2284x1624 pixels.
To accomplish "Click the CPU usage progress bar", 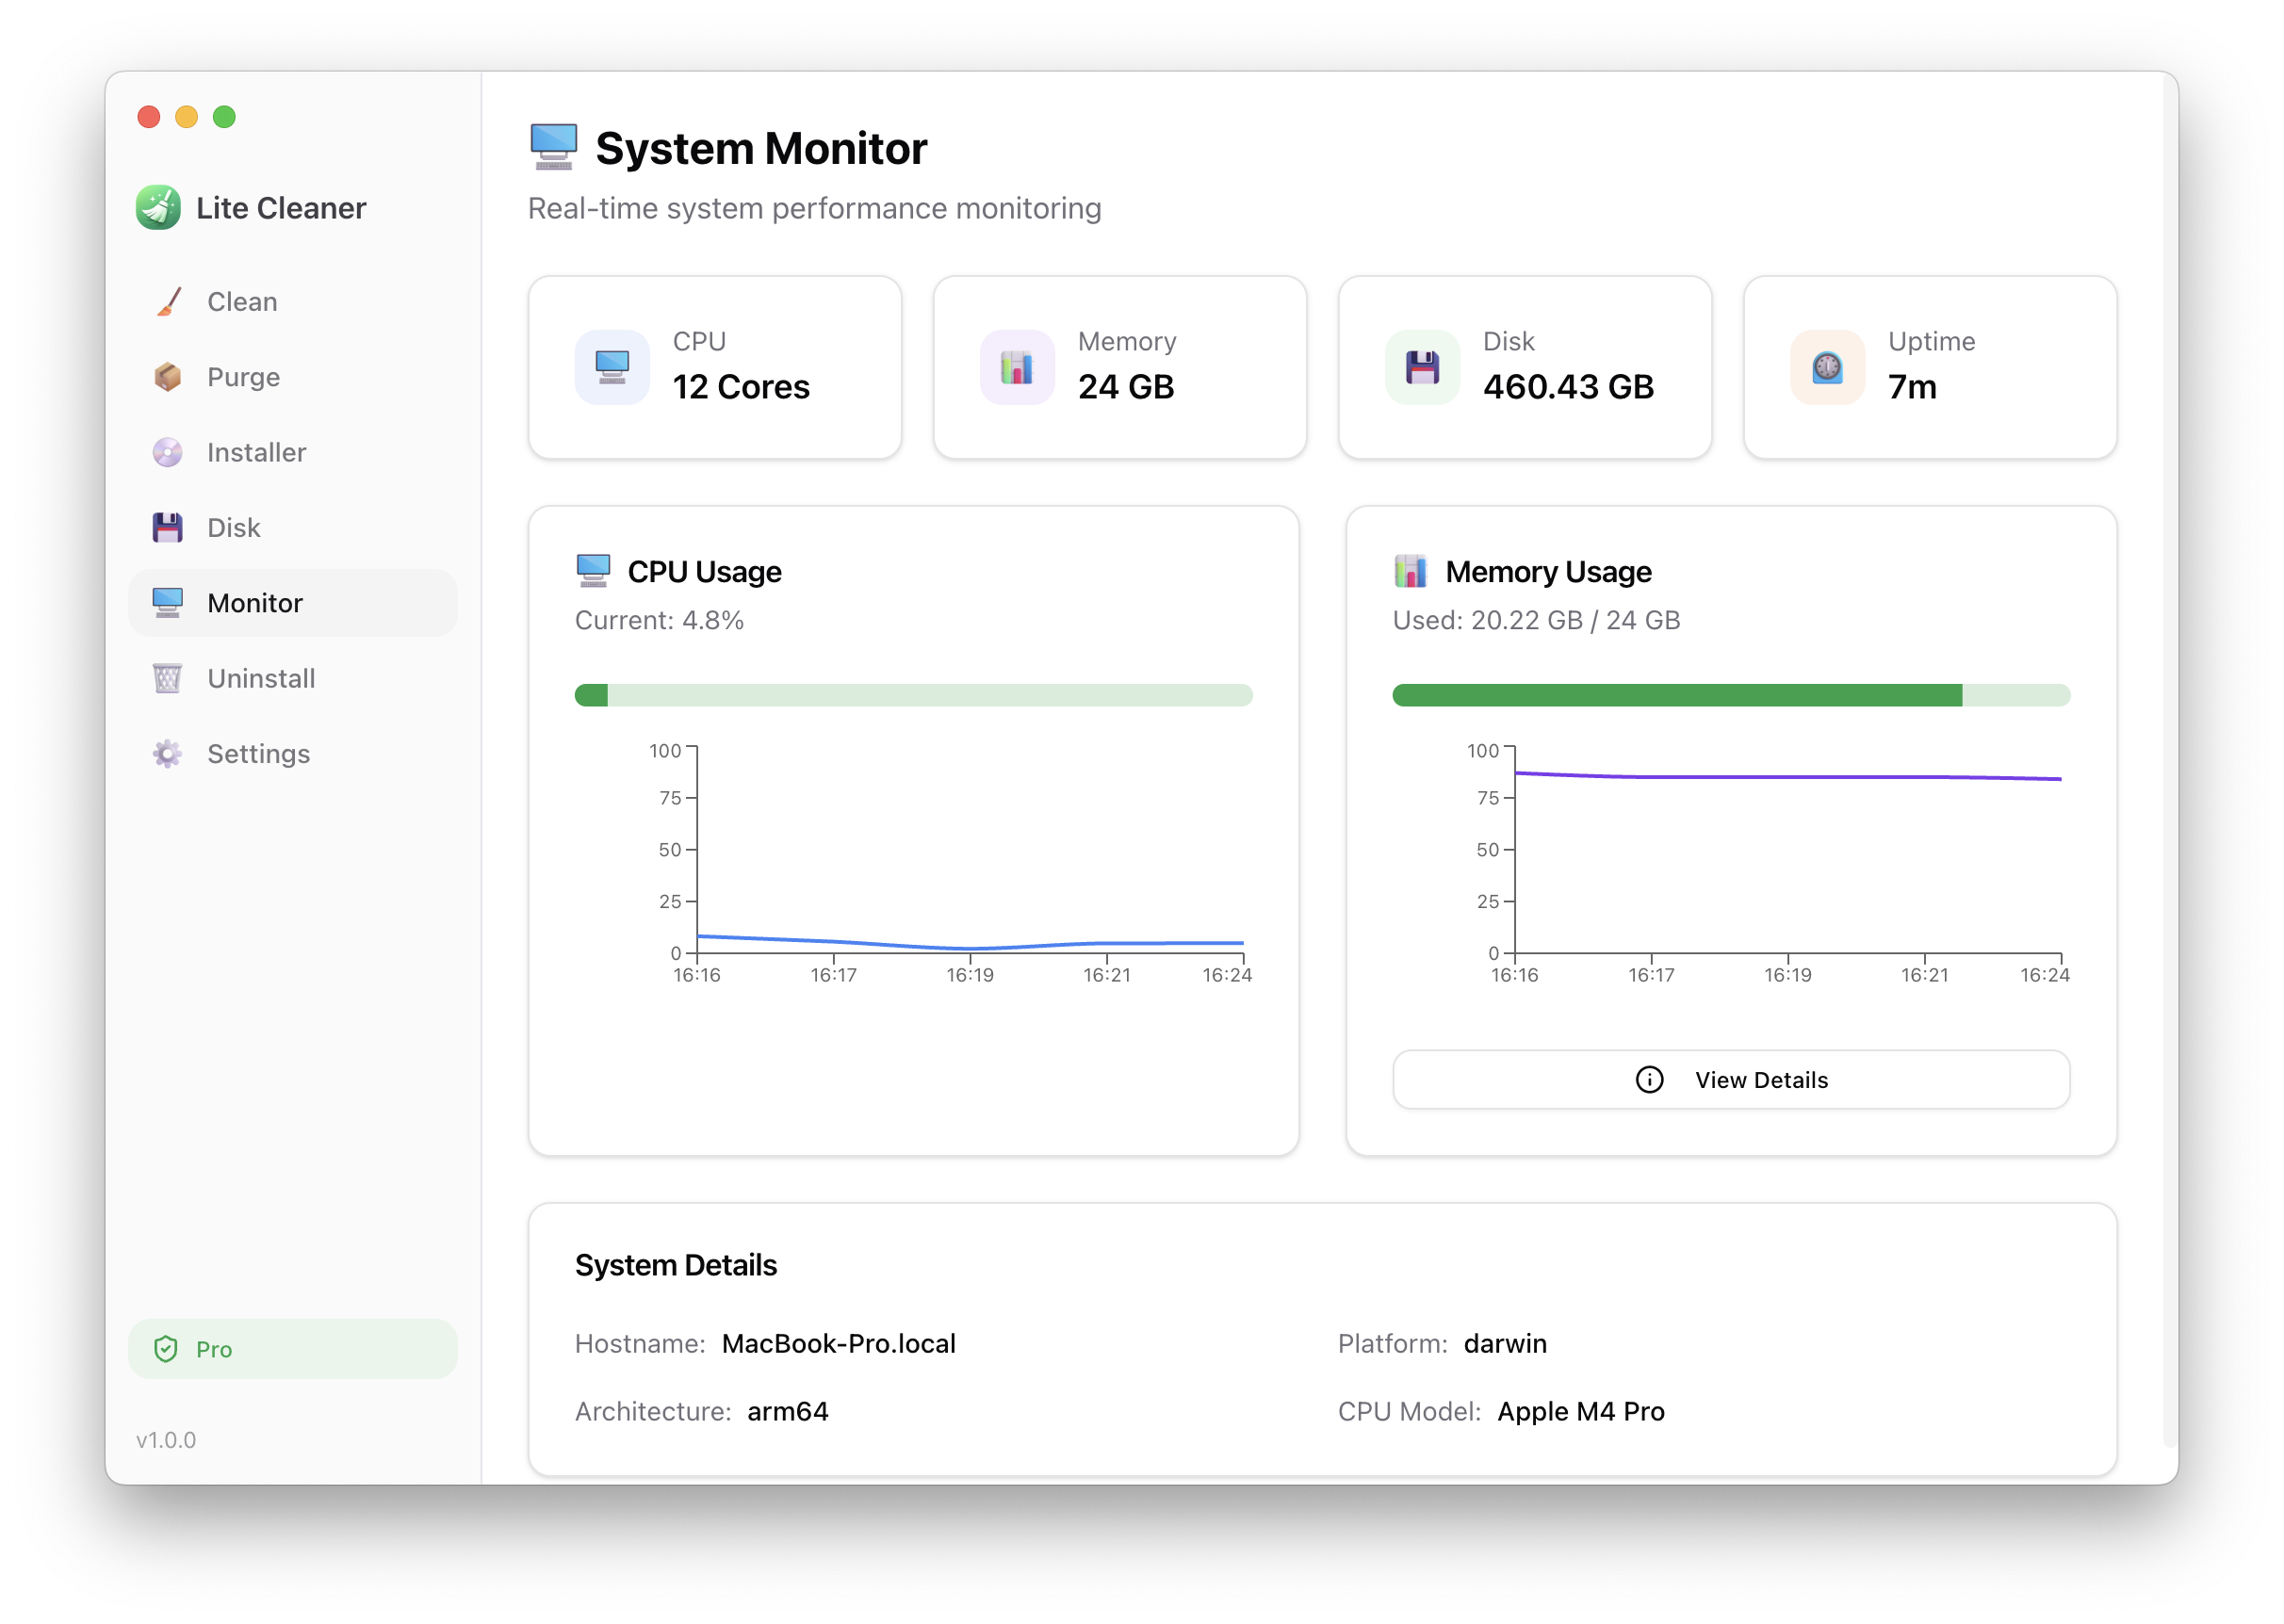I will pos(913,695).
